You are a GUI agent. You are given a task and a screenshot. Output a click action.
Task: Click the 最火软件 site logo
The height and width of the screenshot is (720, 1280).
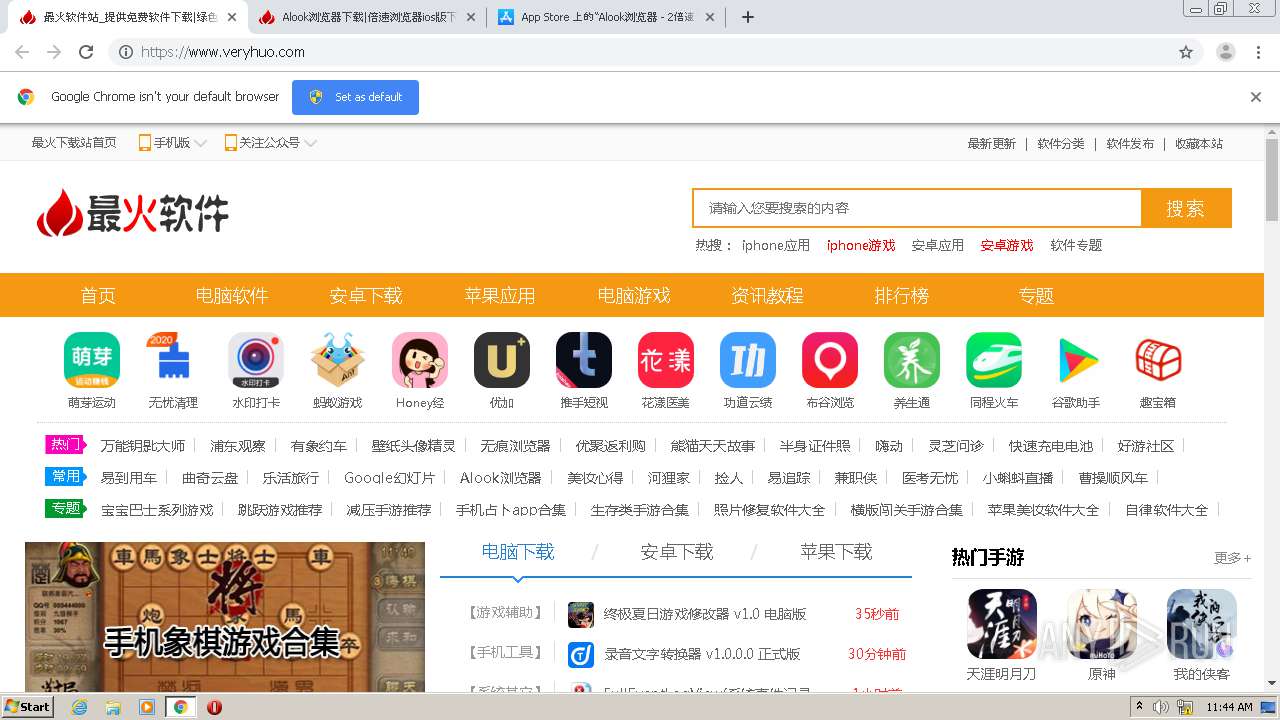click(x=133, y=212)
